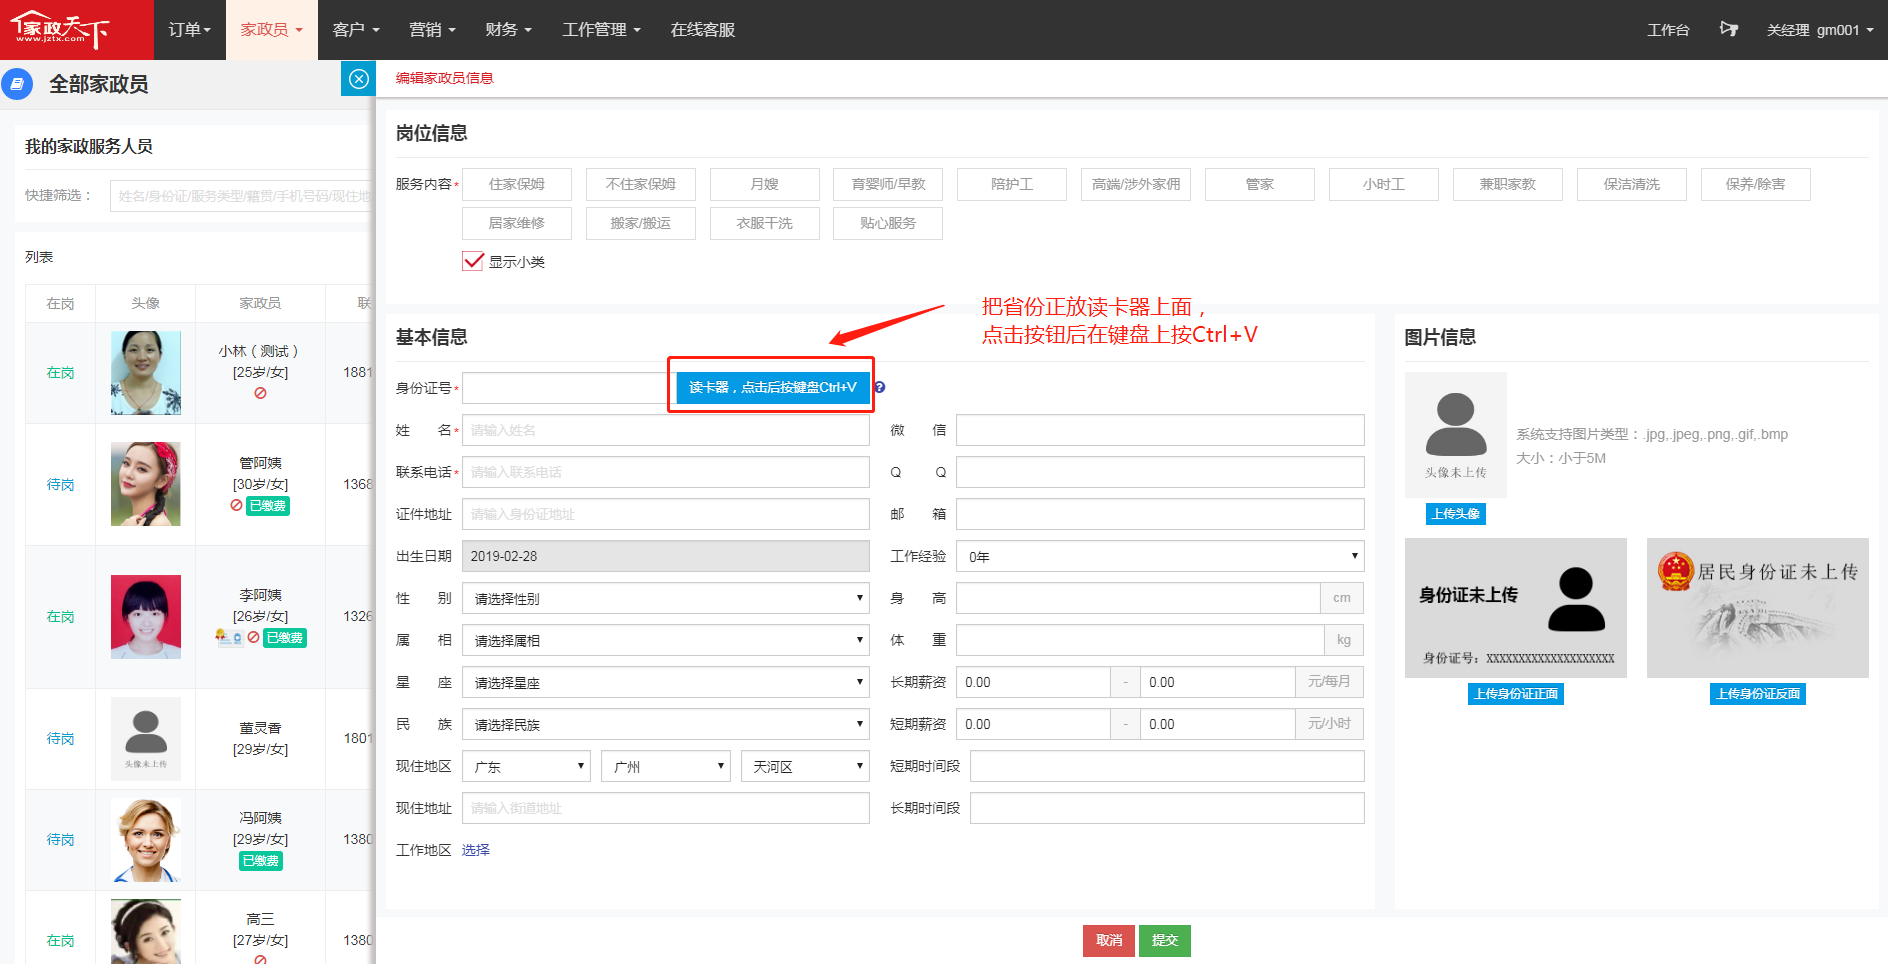Click the blue book icon beside 全部家政员

click(x=17, y=84)
